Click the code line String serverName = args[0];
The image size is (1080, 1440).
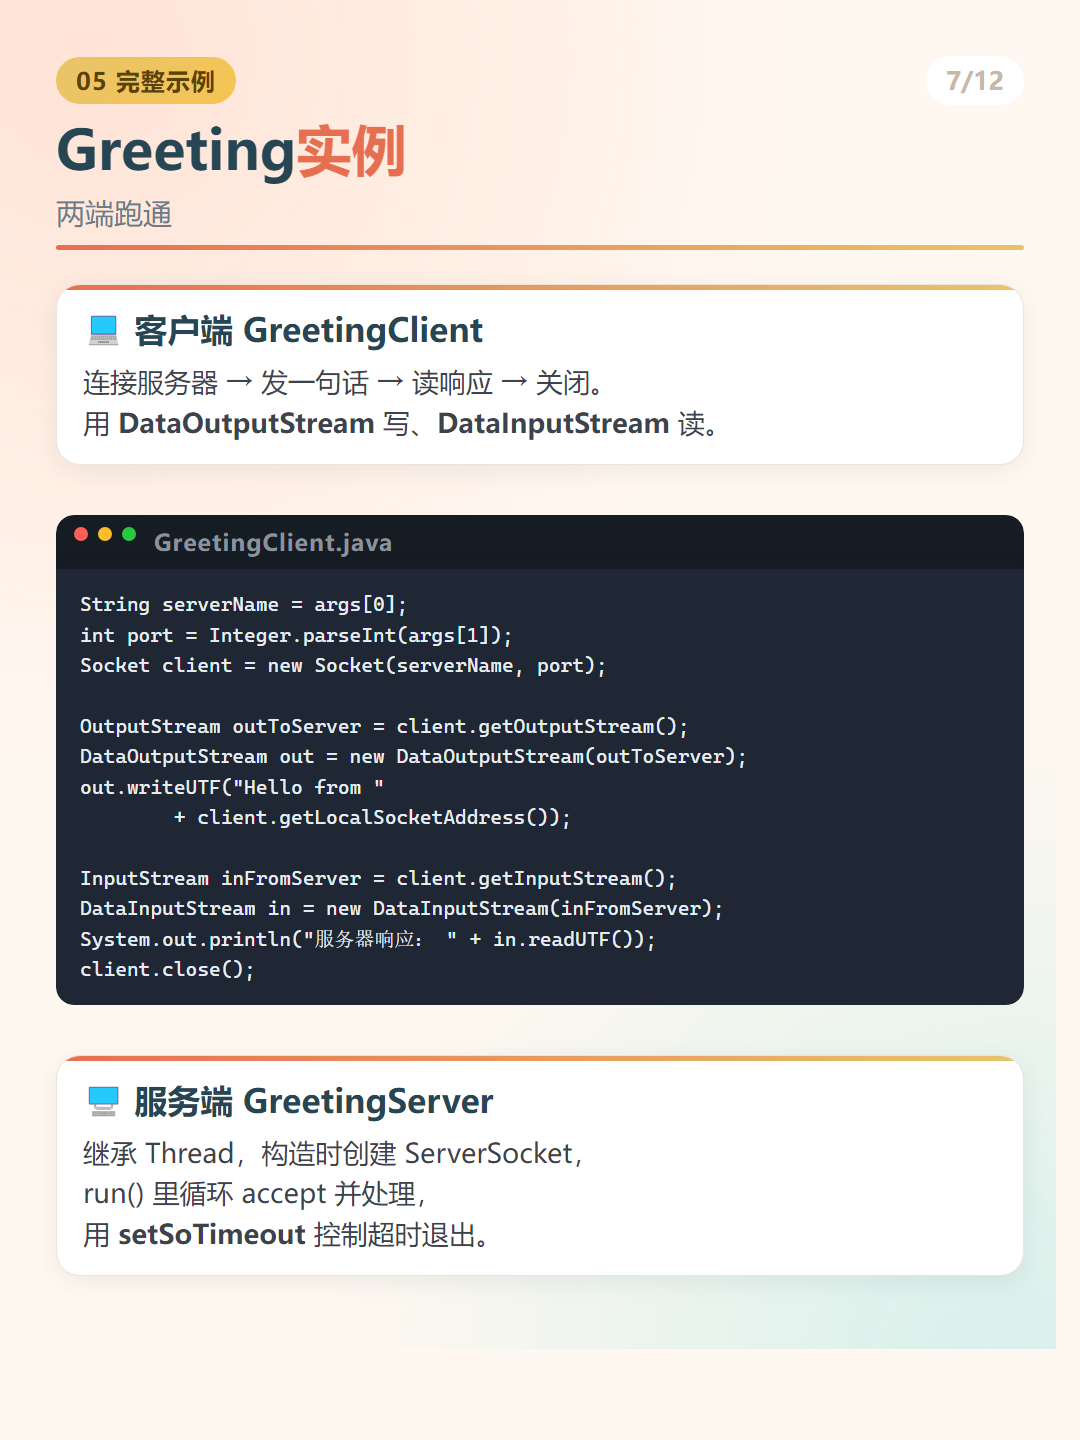(243, 604)
